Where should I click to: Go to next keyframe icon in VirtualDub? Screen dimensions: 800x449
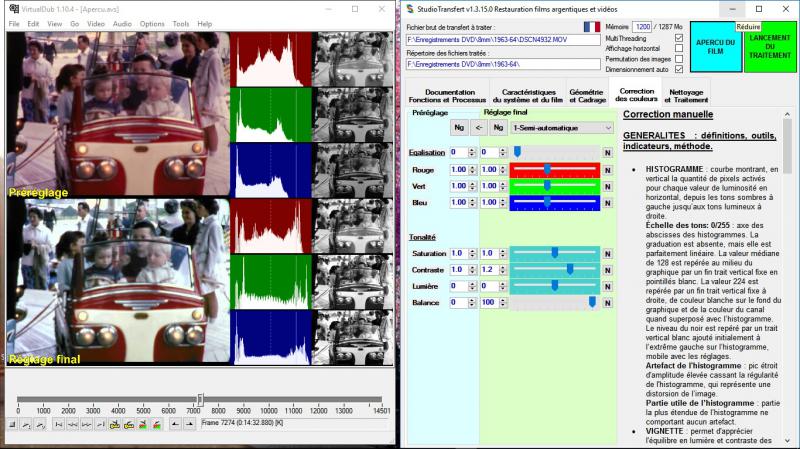tap(129, 424)
